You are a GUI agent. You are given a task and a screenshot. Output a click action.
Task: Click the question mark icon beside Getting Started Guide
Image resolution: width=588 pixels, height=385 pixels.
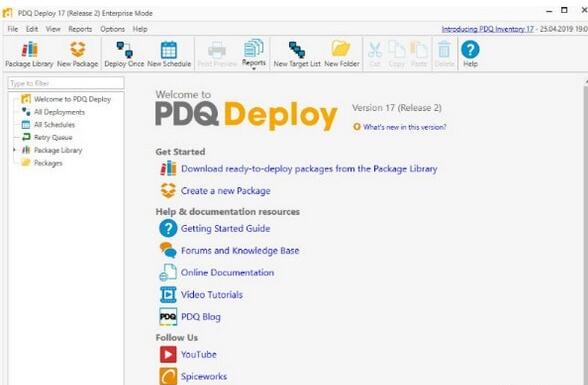168,228
